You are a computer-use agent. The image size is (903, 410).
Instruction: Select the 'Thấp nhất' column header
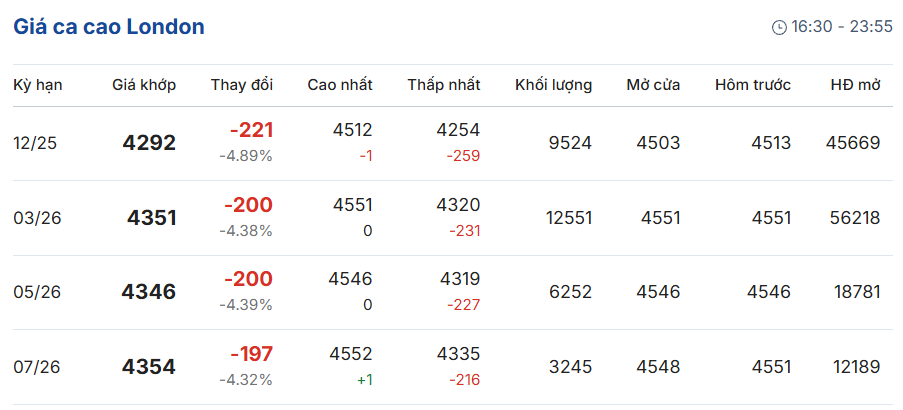tap(443, 85)
